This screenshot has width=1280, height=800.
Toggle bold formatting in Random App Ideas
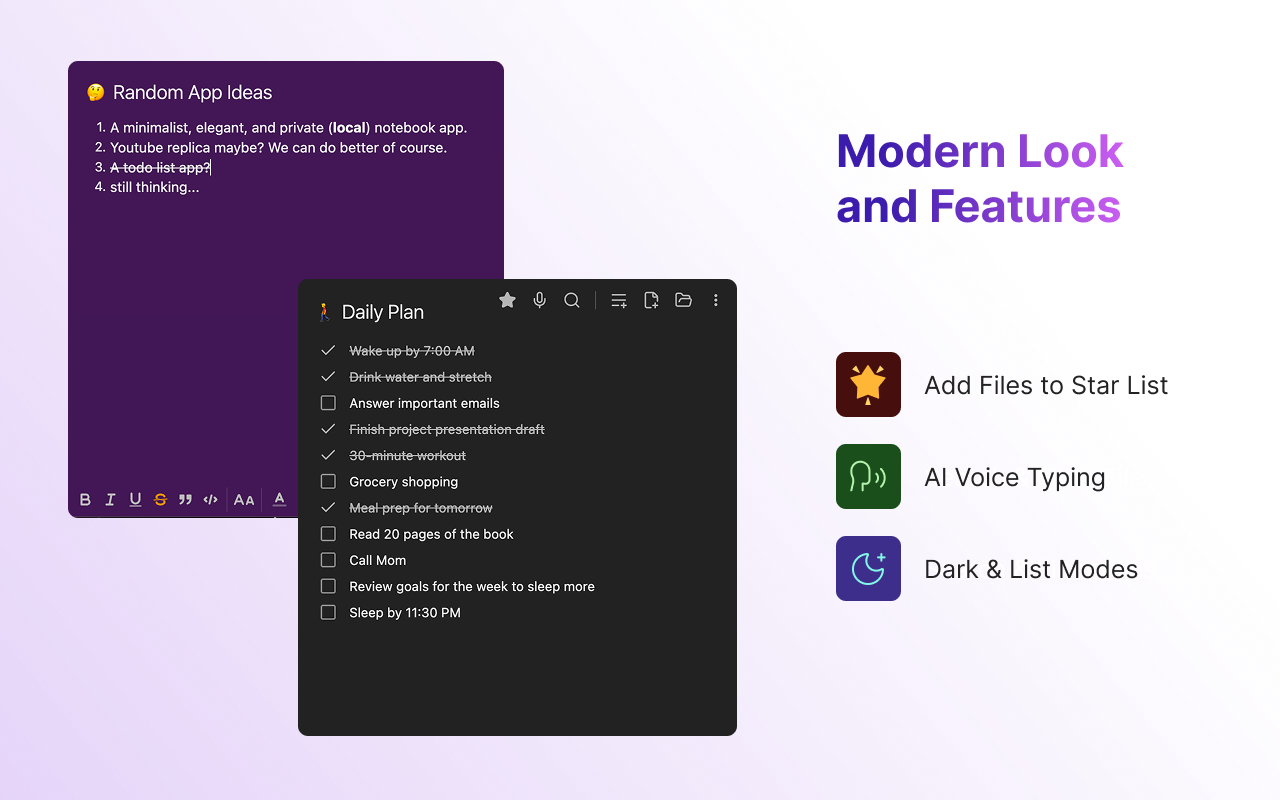(85, 500)
